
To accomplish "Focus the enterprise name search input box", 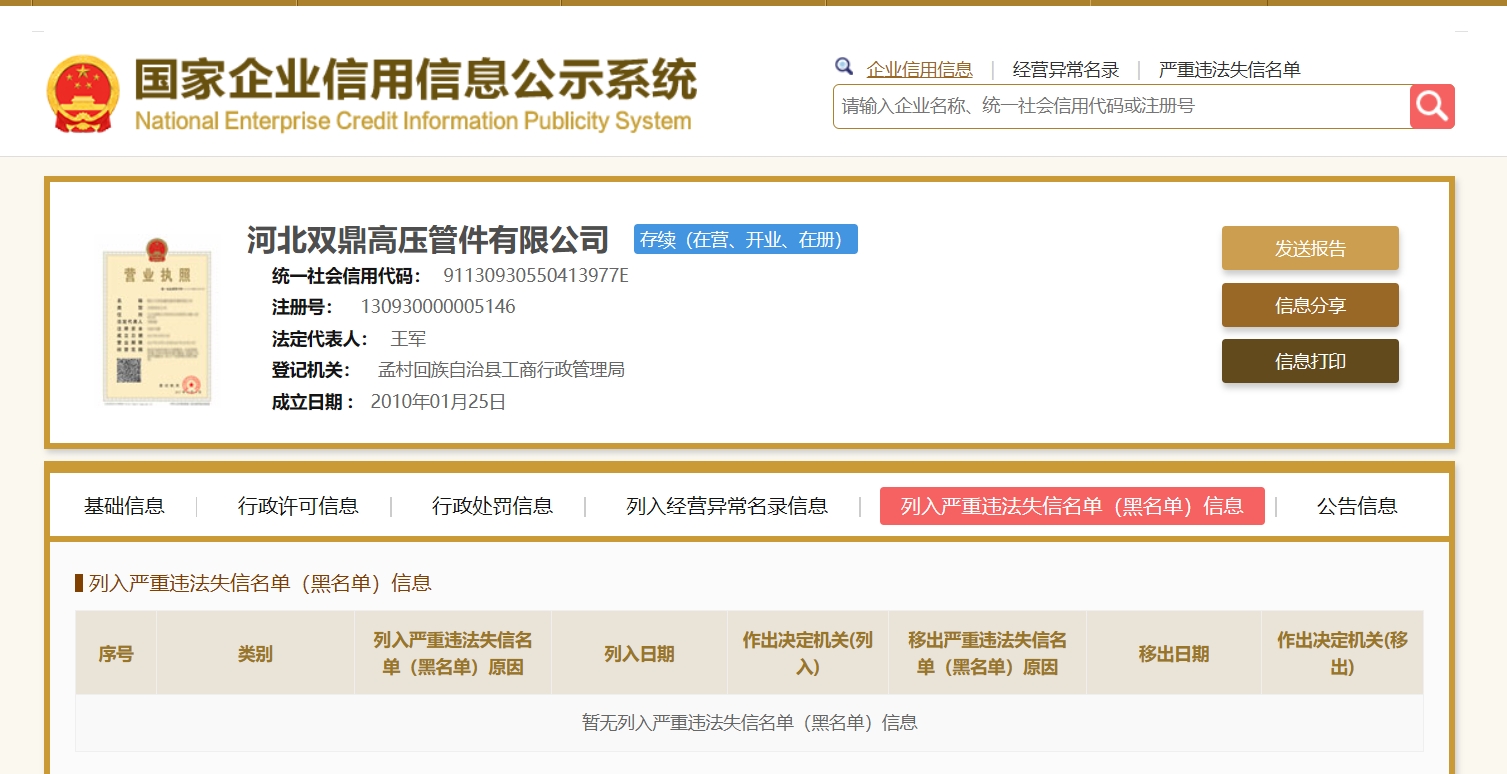I will pos(1120,106).
